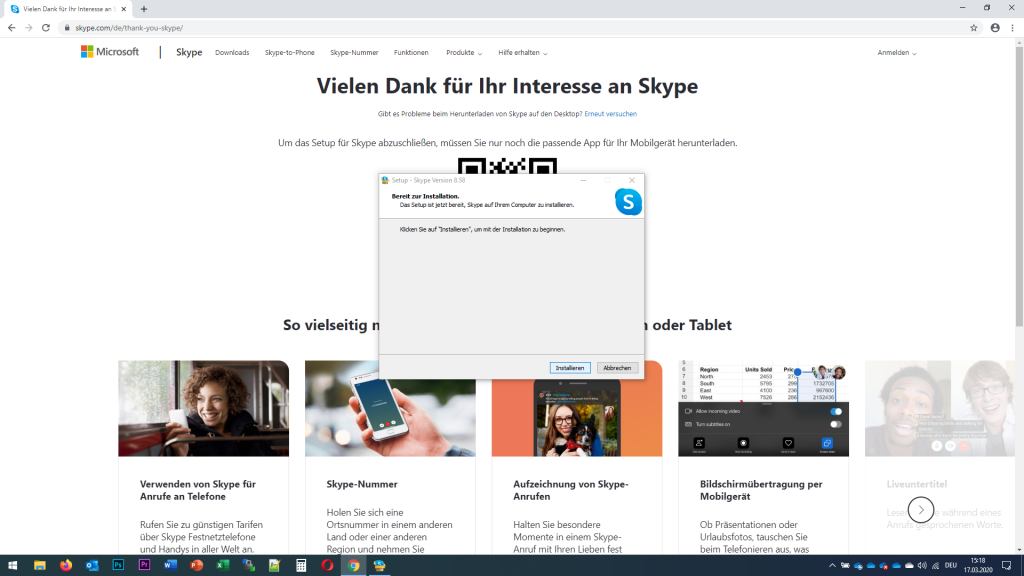
Task: Open the Skype-to-Phone navigation item
Action: tap(289, 53)
